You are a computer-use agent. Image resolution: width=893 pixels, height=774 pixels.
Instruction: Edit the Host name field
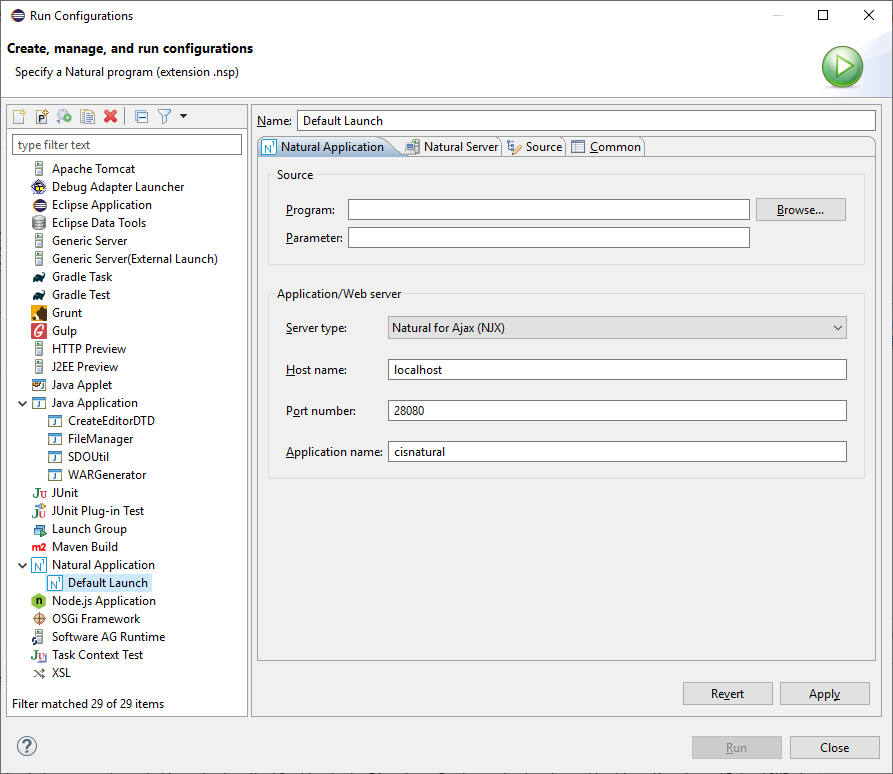617,369
